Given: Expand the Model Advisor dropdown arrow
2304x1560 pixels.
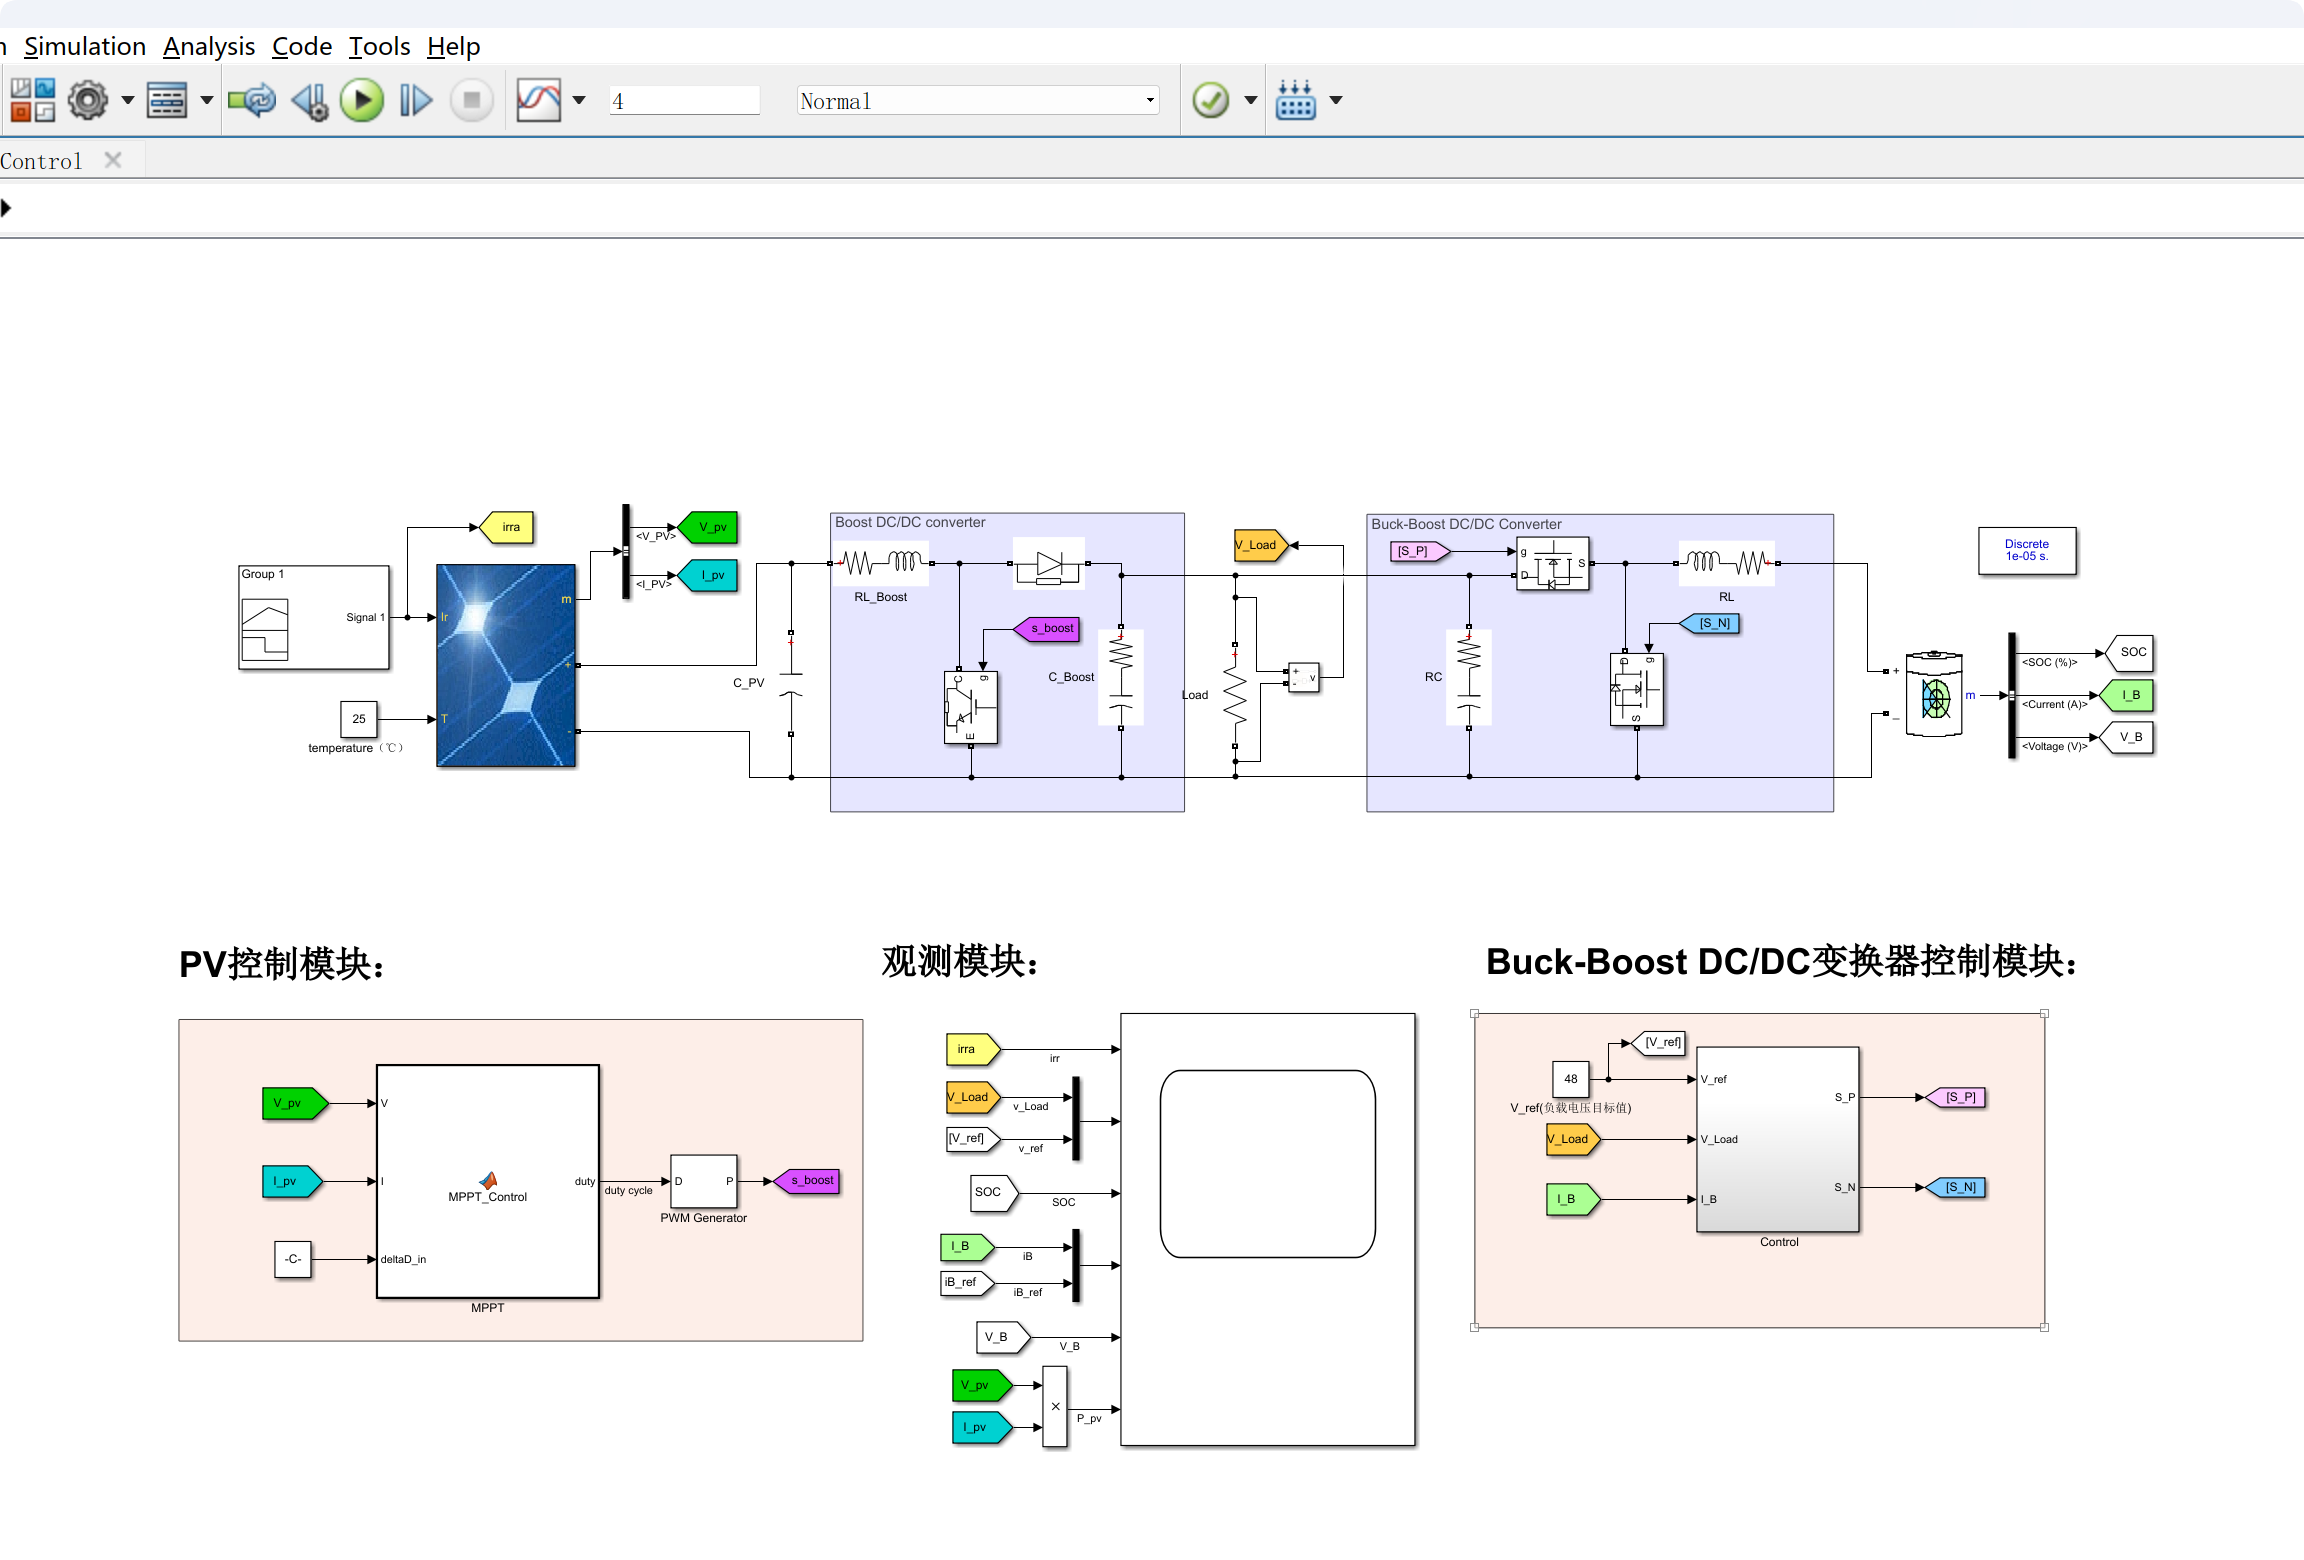Looking at the screenshot, I should coord(1250,101).
